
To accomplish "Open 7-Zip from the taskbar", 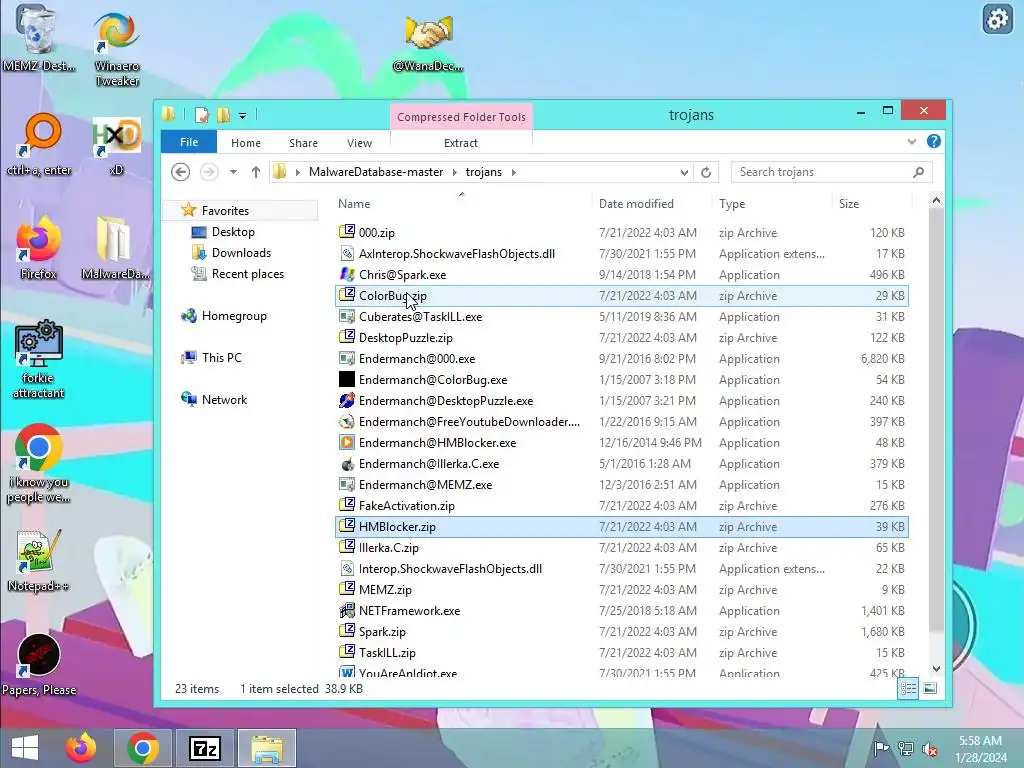I will [x=204, y=748].
